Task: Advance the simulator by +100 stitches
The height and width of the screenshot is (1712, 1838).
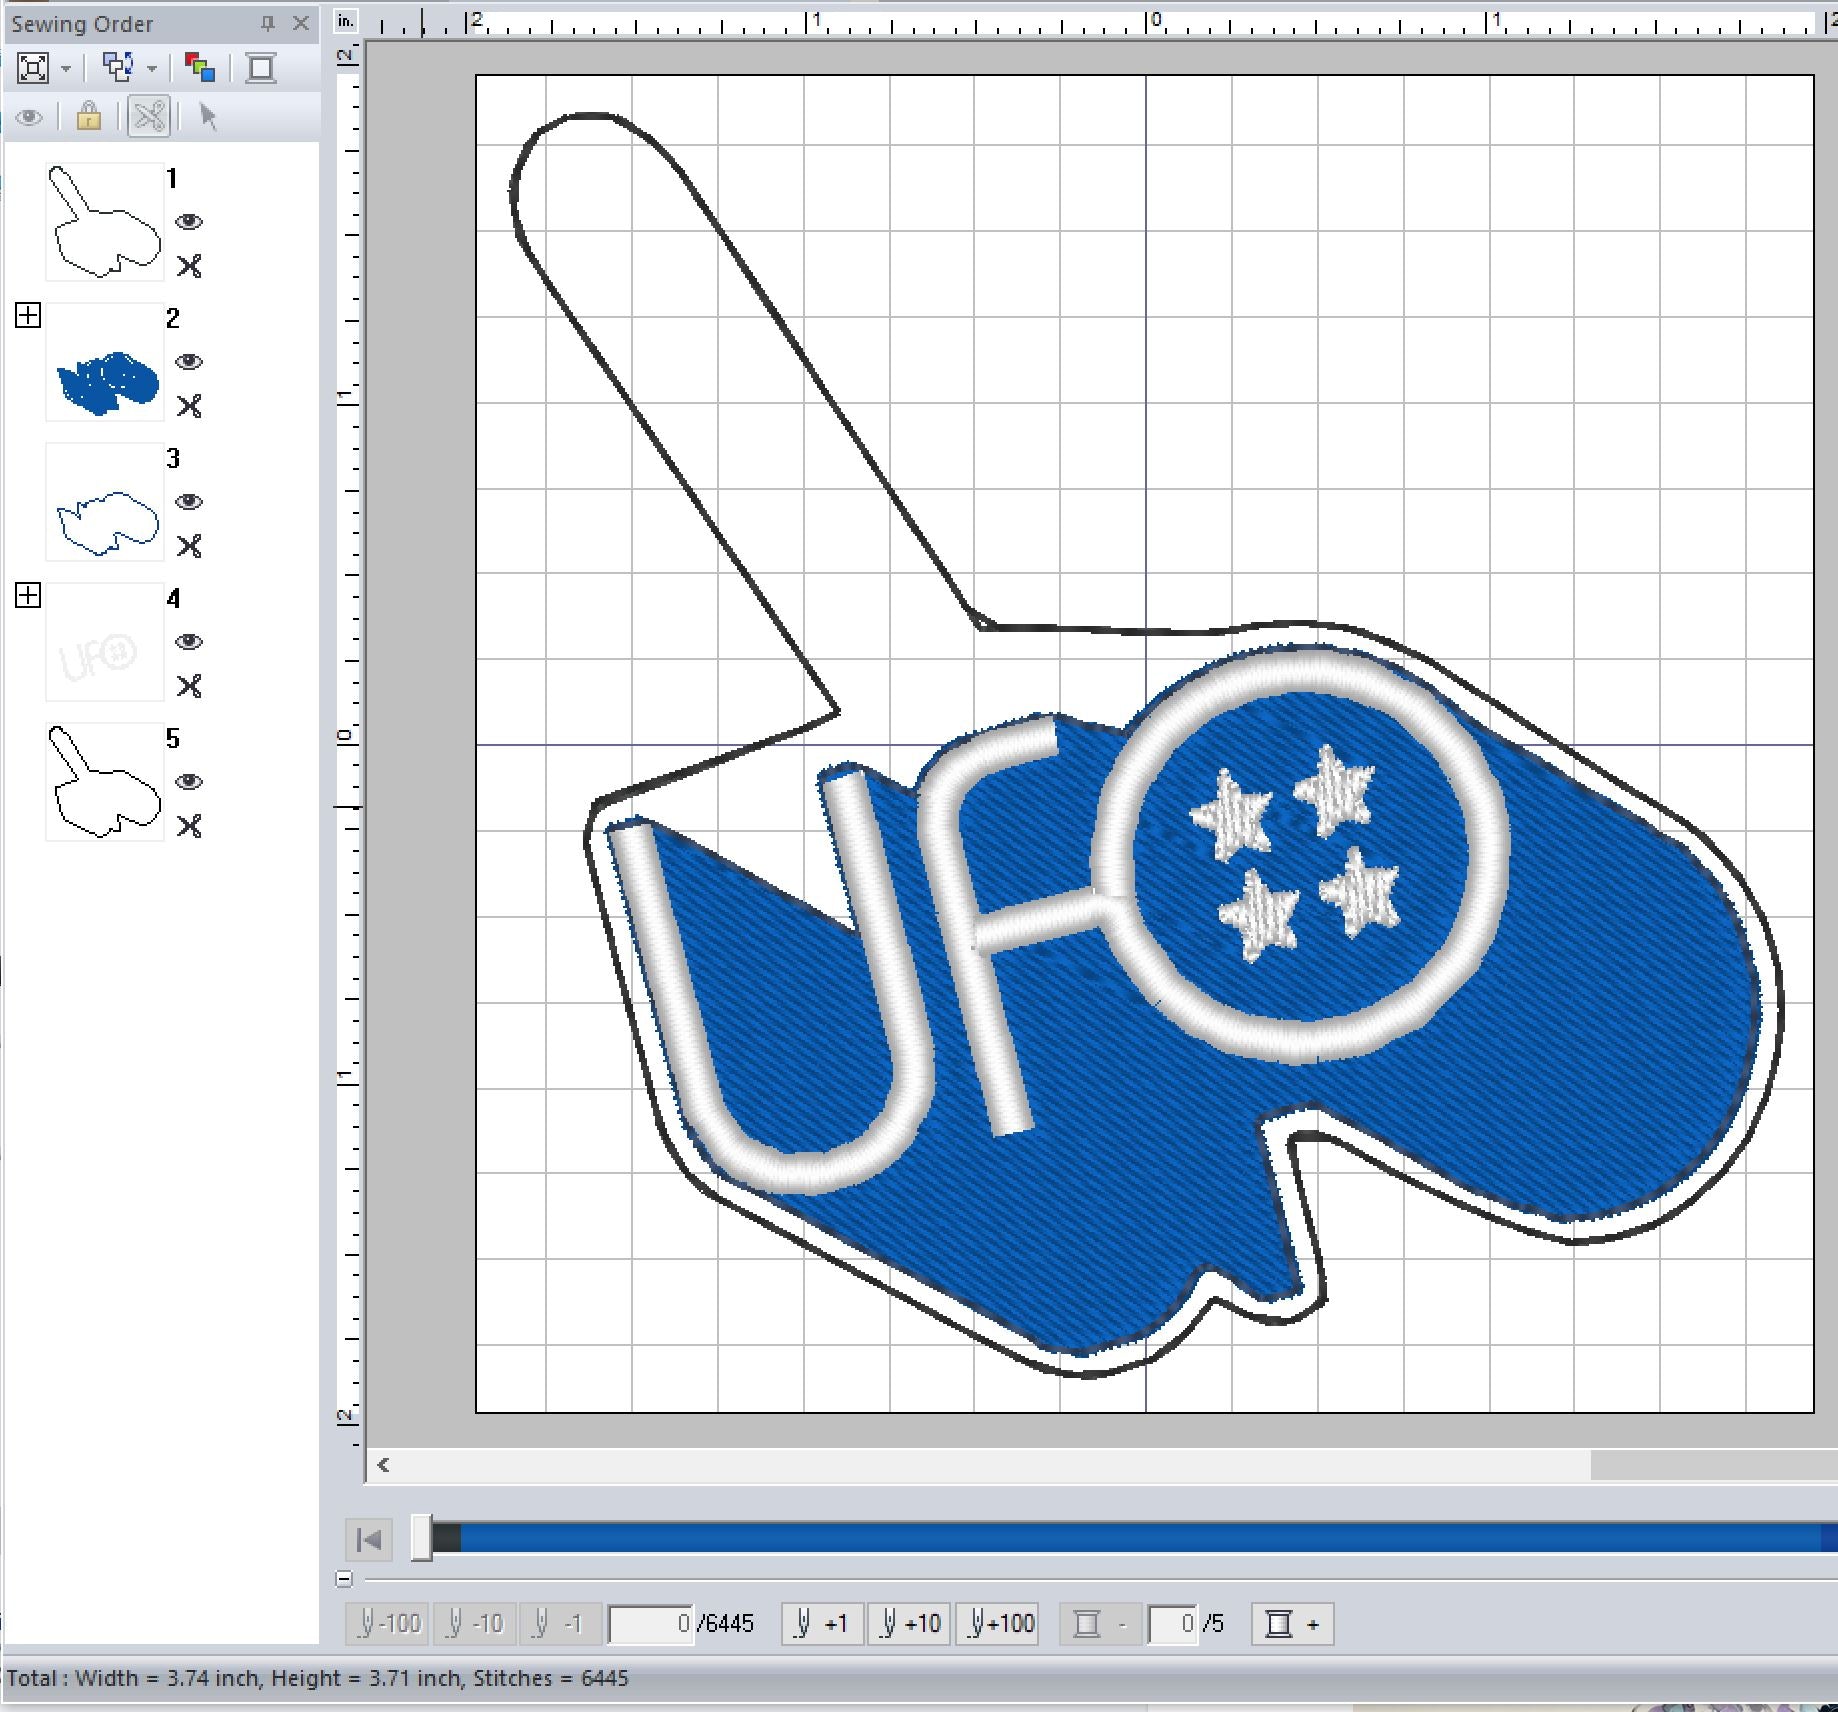Action: (x=997, y=1623)
